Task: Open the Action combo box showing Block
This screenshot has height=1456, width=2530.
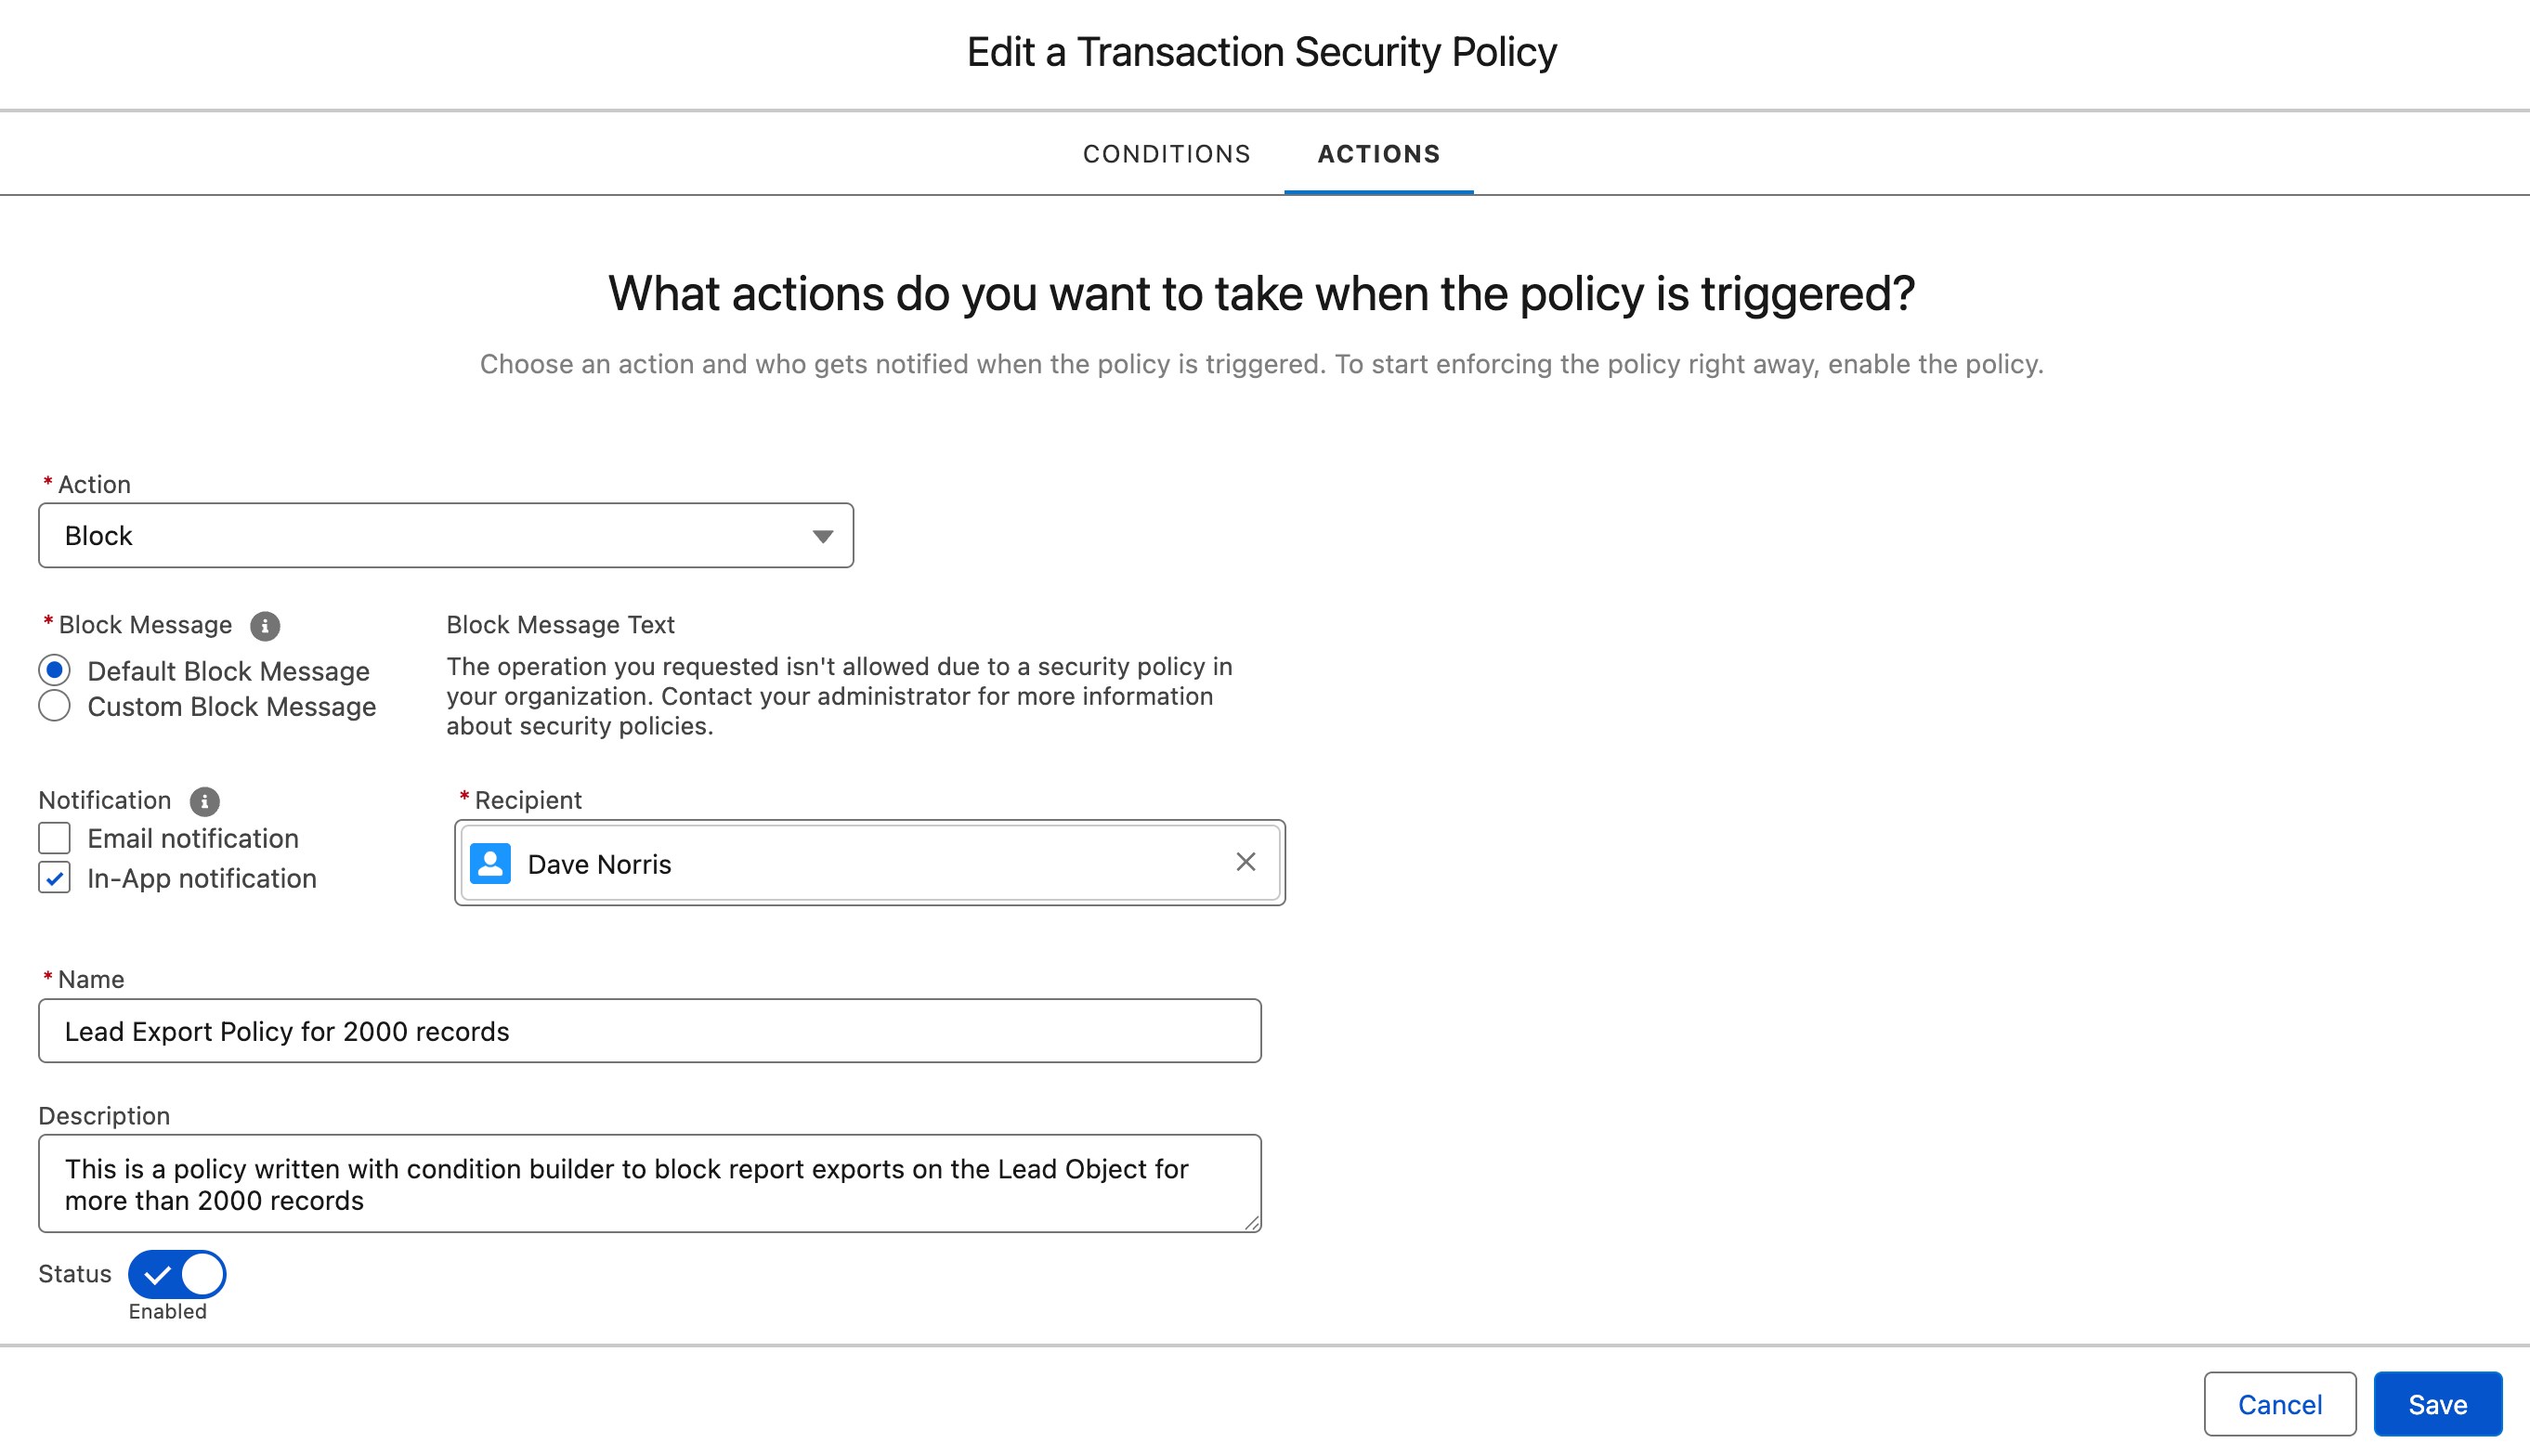Action: (x=445, y=536)
